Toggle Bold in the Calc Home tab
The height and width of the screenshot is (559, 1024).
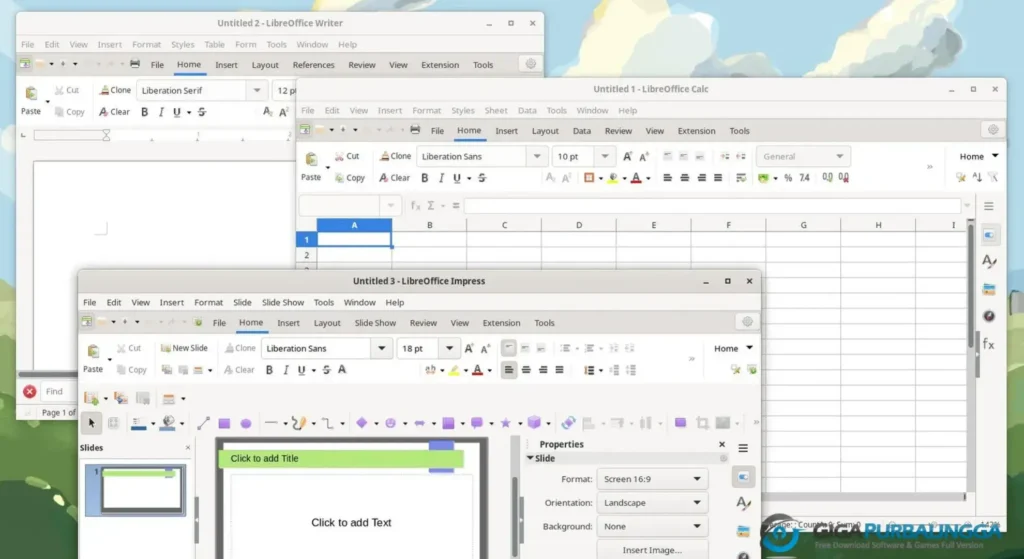pos(424,178)
